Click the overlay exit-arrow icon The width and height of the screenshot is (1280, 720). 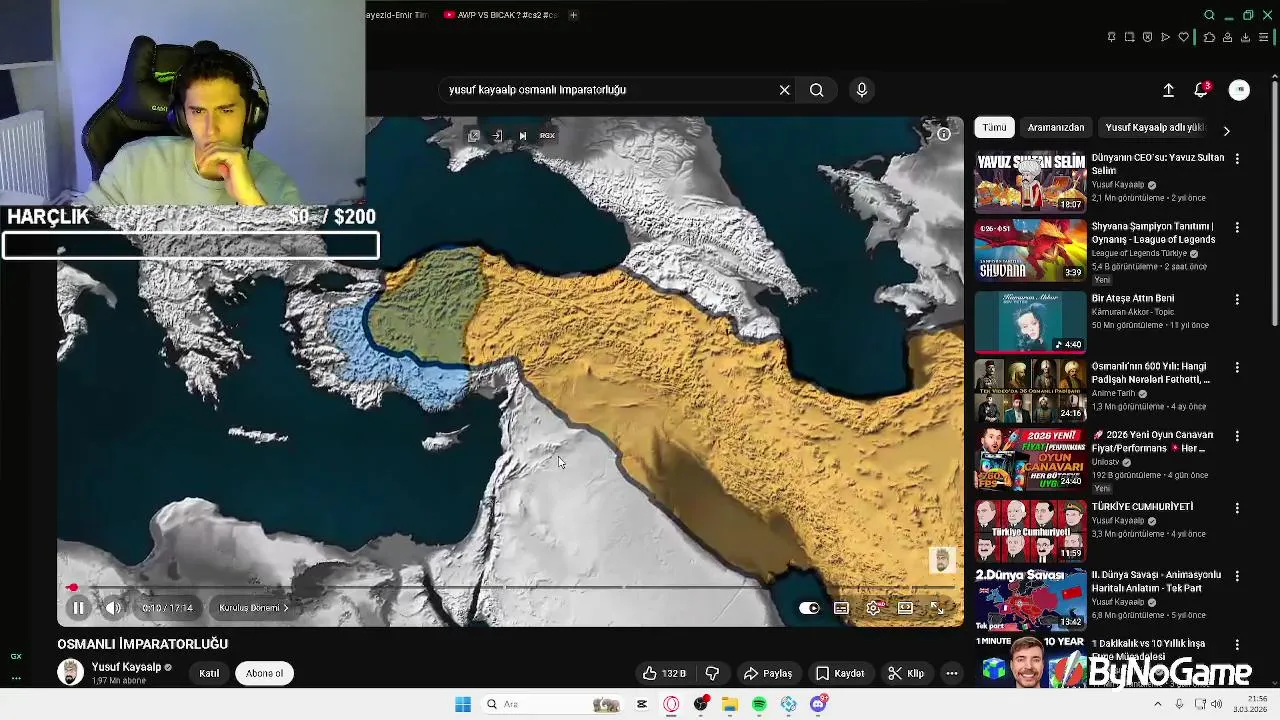point(497,136)
